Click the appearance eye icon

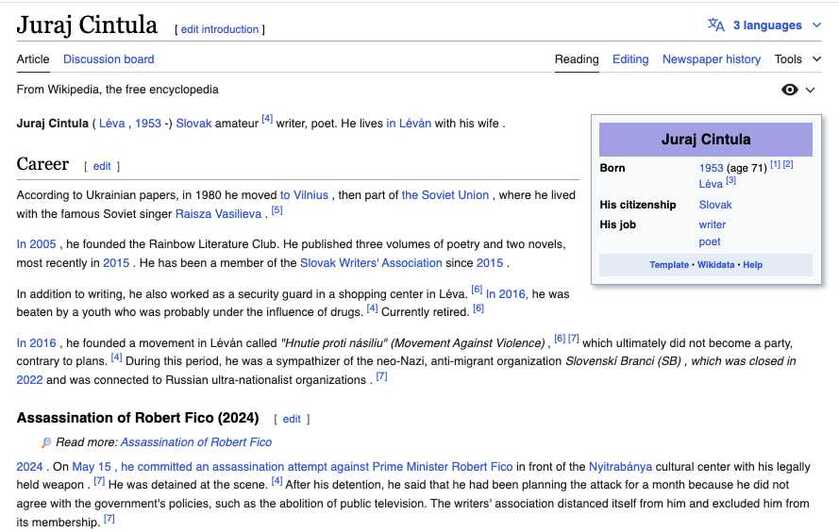[789, 89]
